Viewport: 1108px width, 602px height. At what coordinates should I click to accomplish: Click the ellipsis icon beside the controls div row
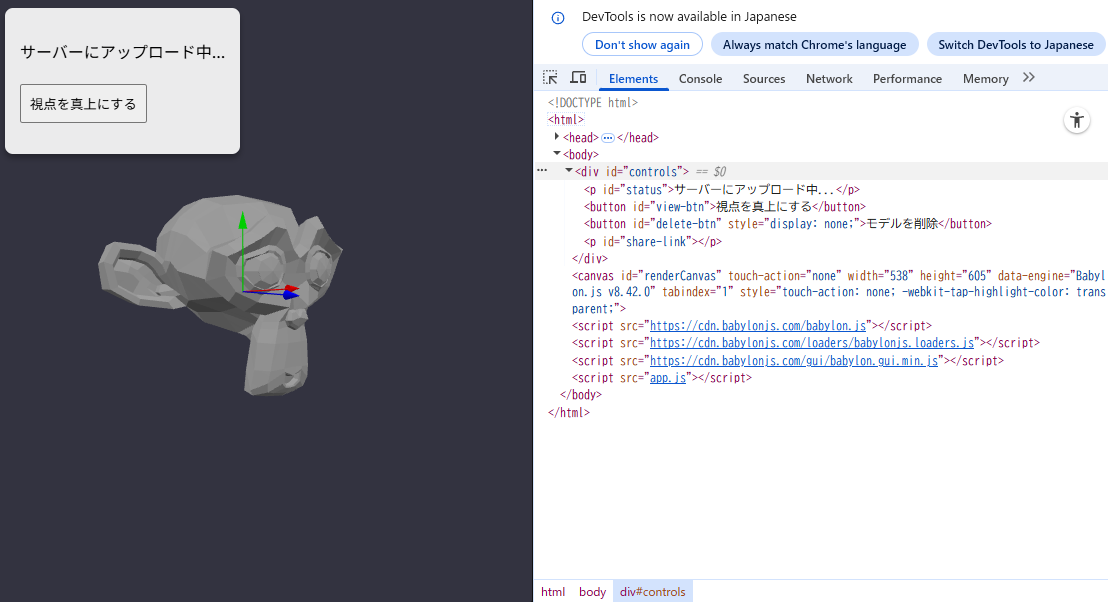(542, 171)
